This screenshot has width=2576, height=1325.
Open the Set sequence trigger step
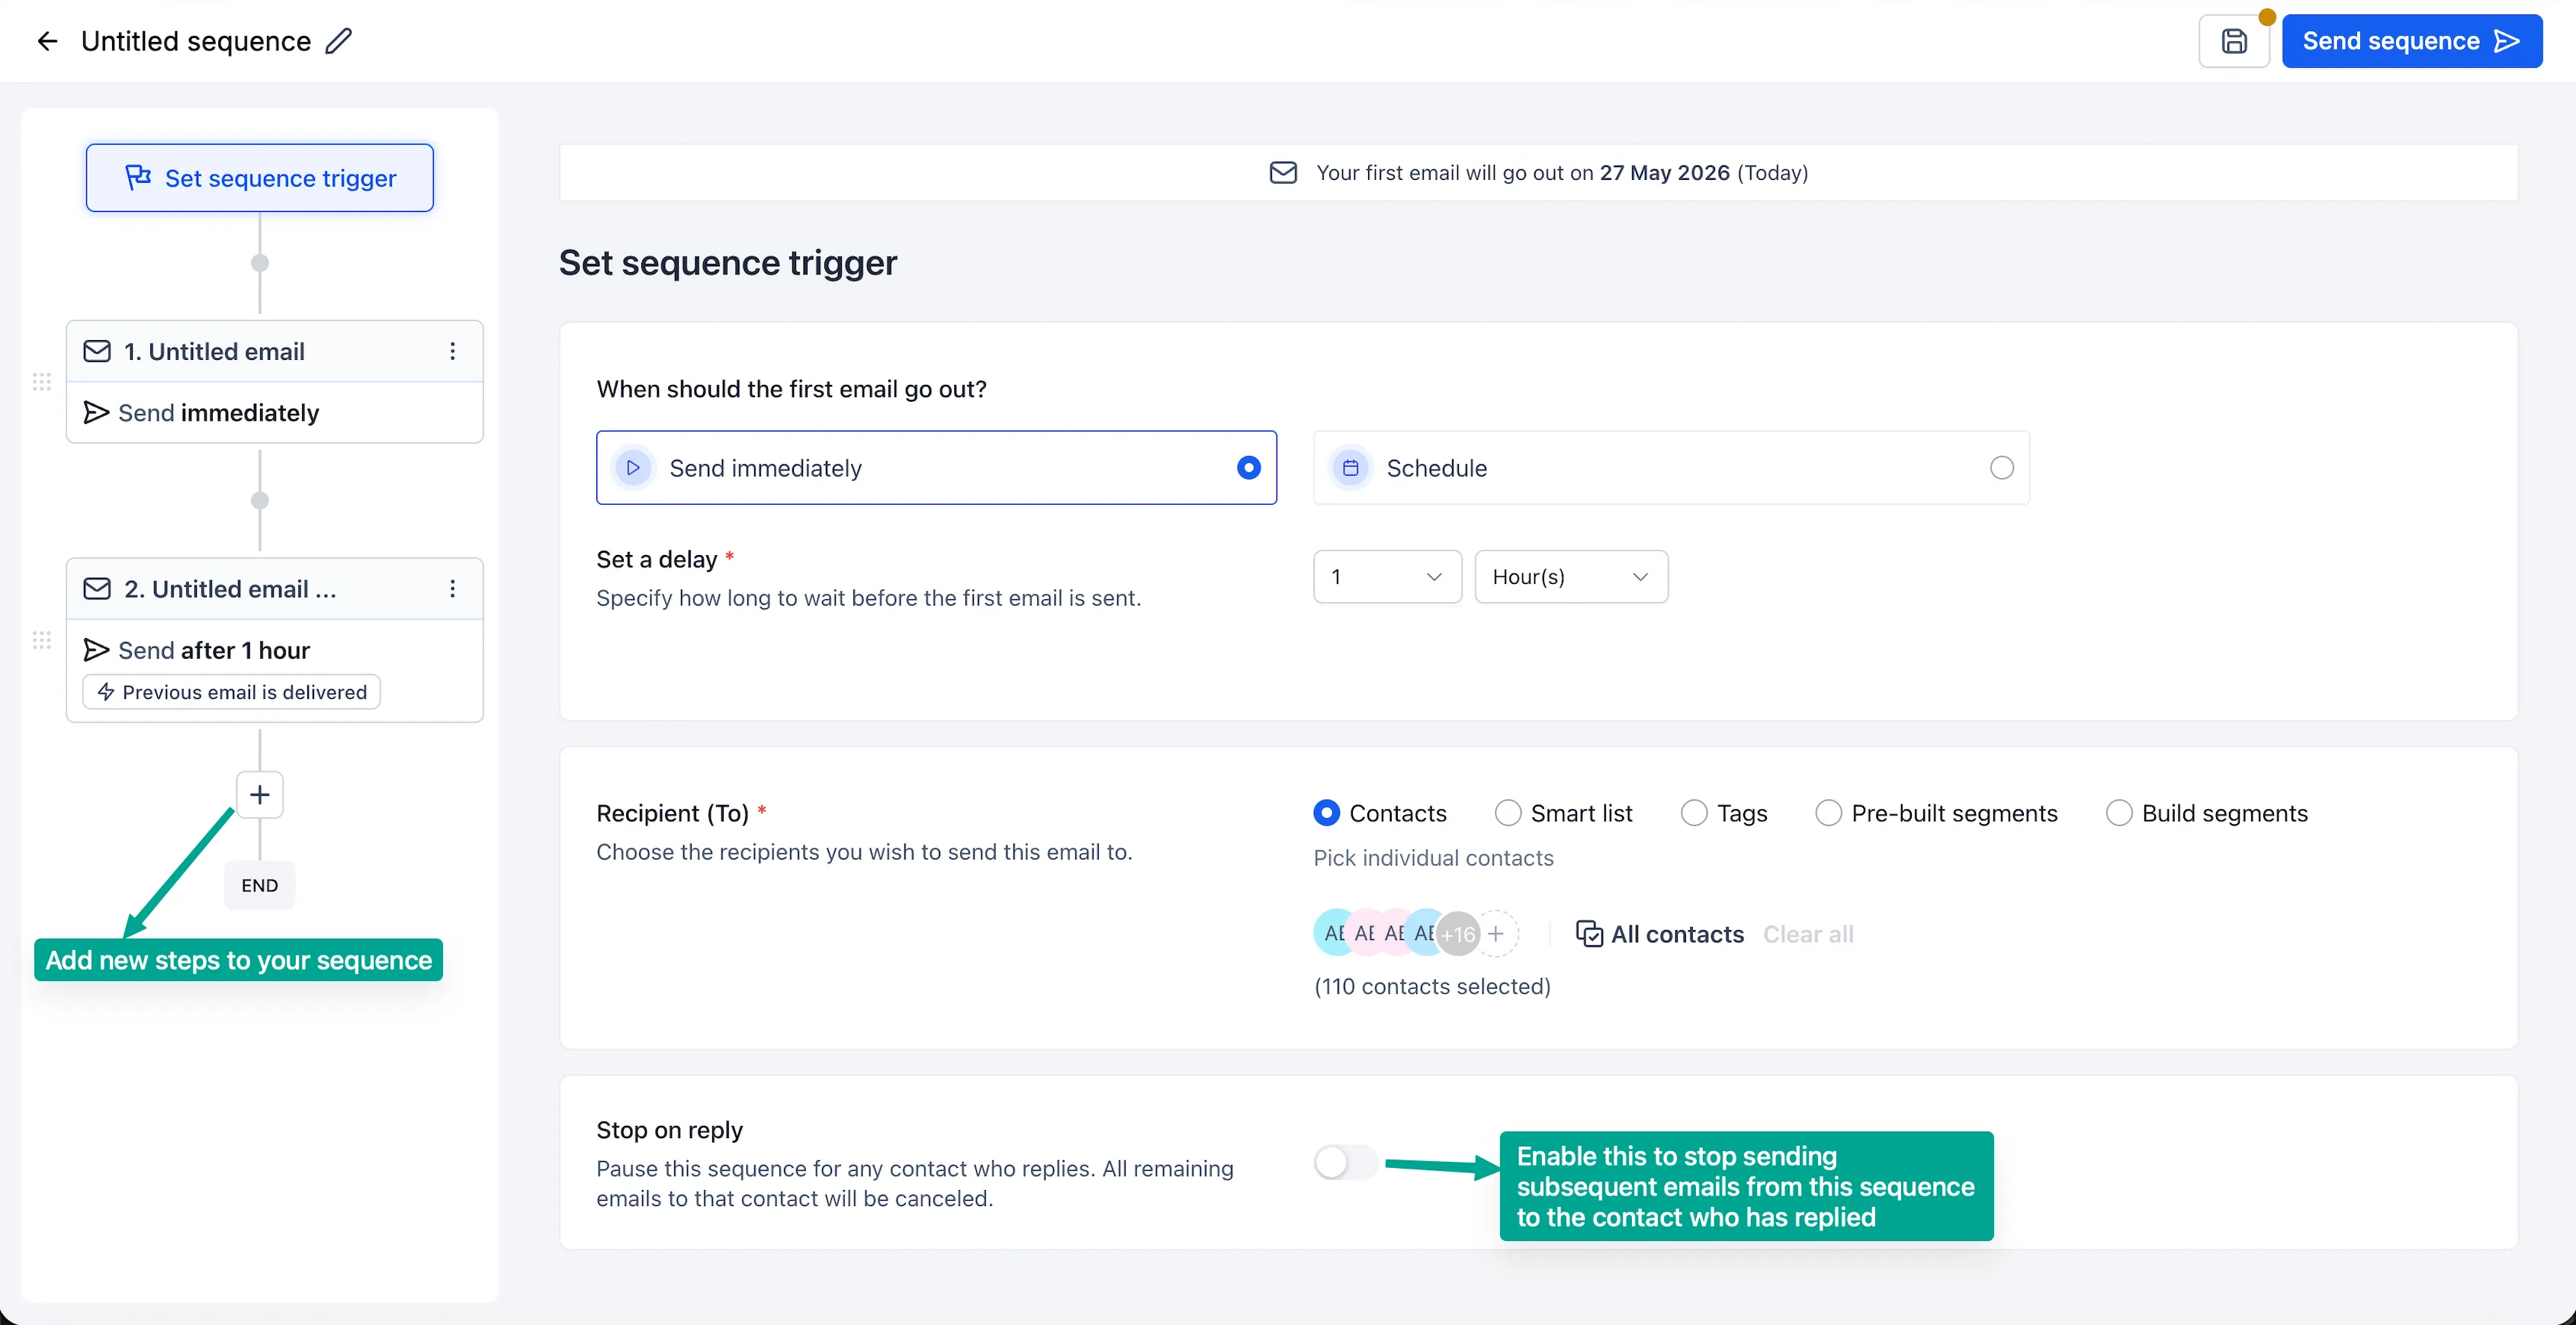click(260, 178)
